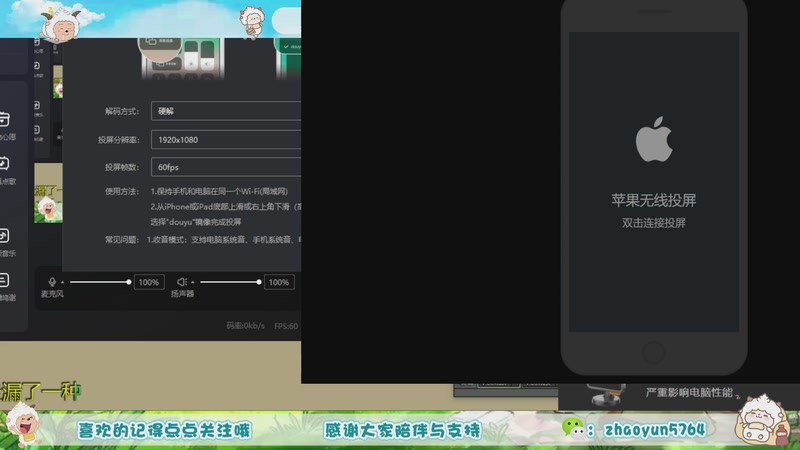This screenshot has width=800, height=450.
Task: Select the speaker 100% volume value box
Action: tap(279, 282)
